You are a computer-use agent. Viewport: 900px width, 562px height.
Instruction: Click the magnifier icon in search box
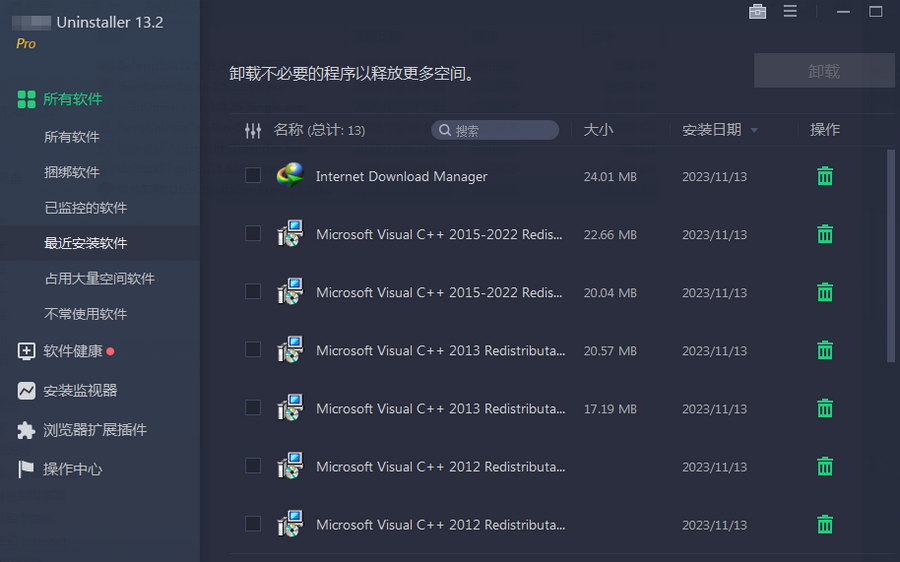[445, 130]
